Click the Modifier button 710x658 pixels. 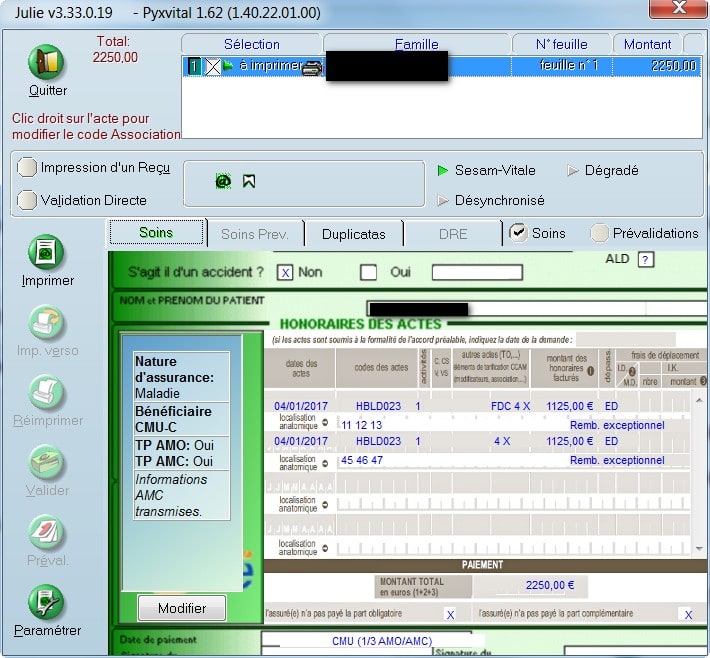coord(182,608)
